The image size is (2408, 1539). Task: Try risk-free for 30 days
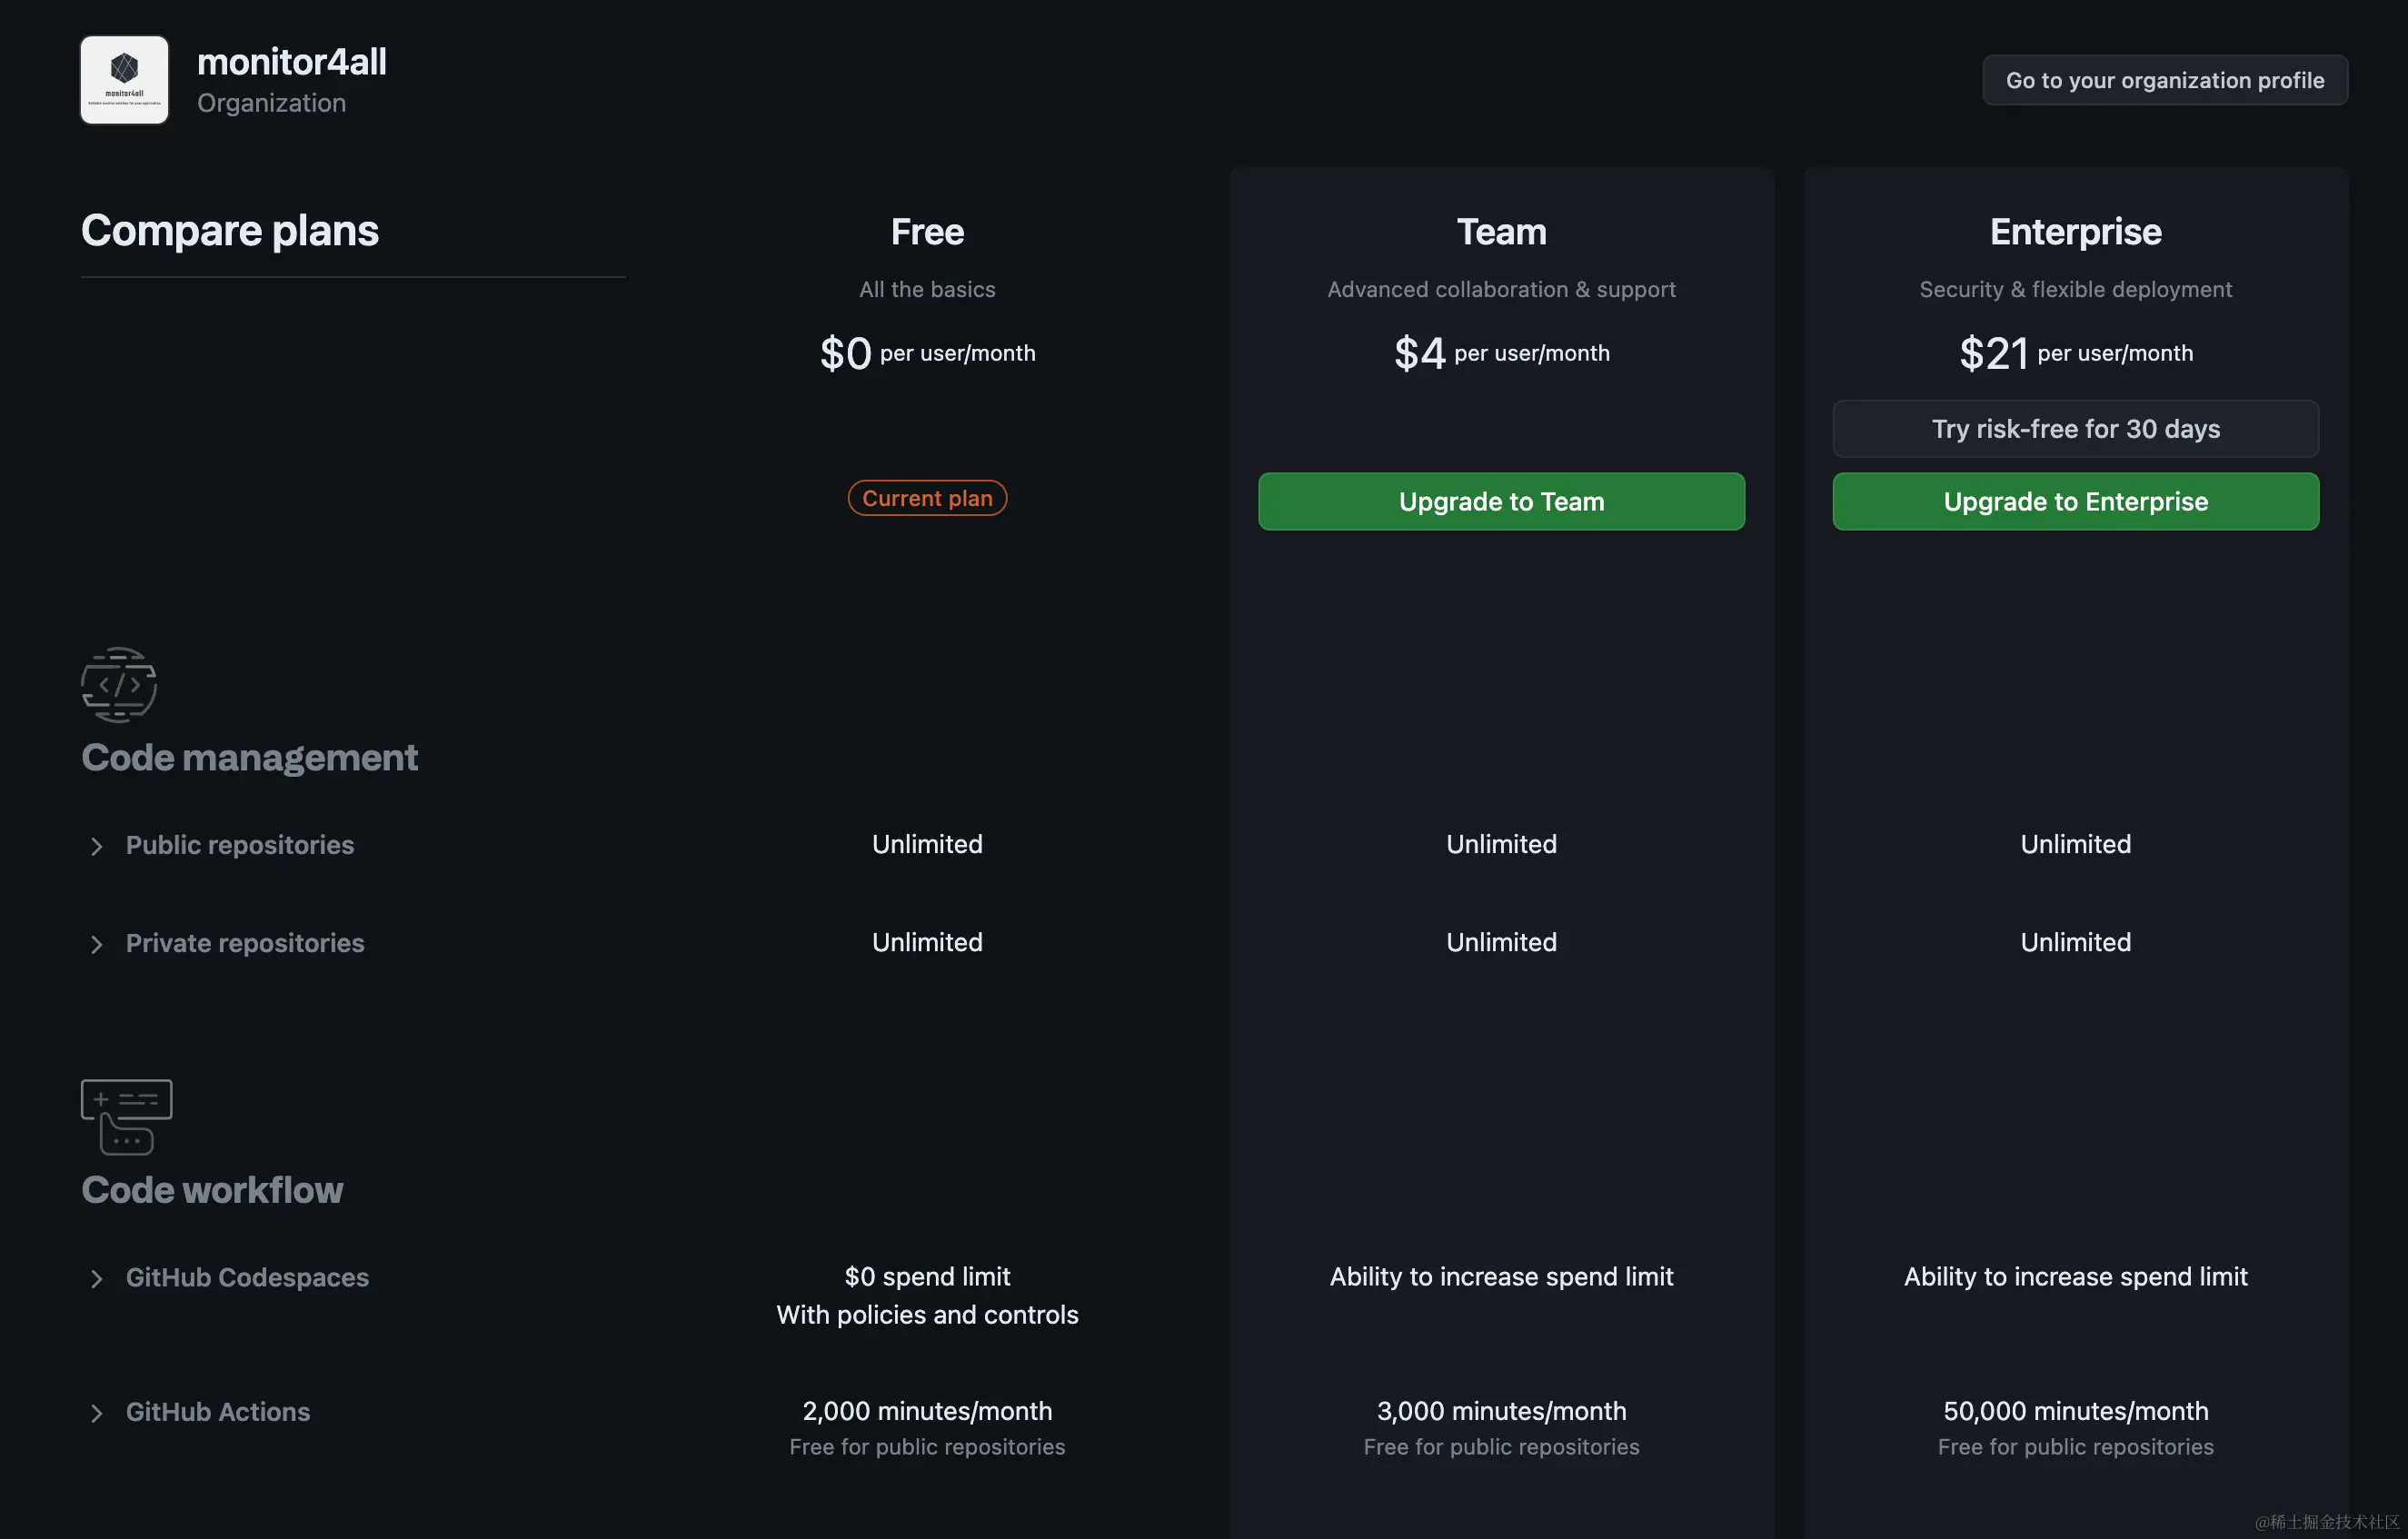pyautogui.click(x=2075, y=429)
